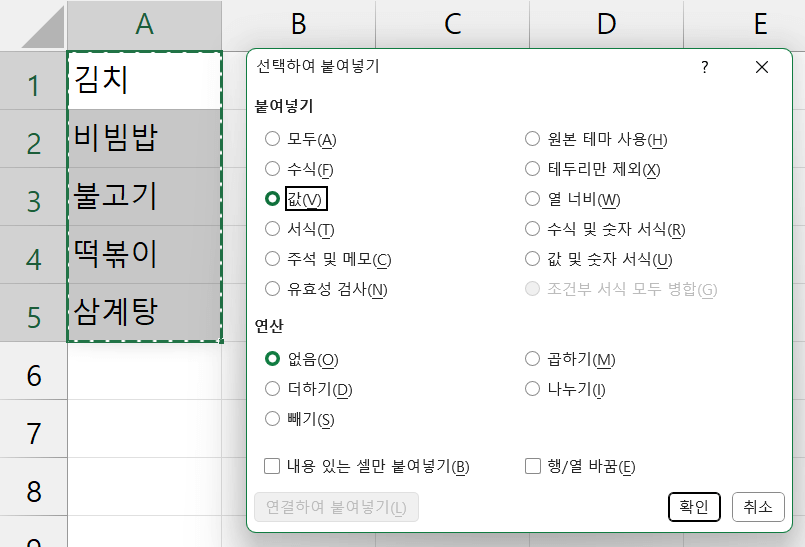
Task: Select the 모두(A) paste option
Action: (272, 139)
